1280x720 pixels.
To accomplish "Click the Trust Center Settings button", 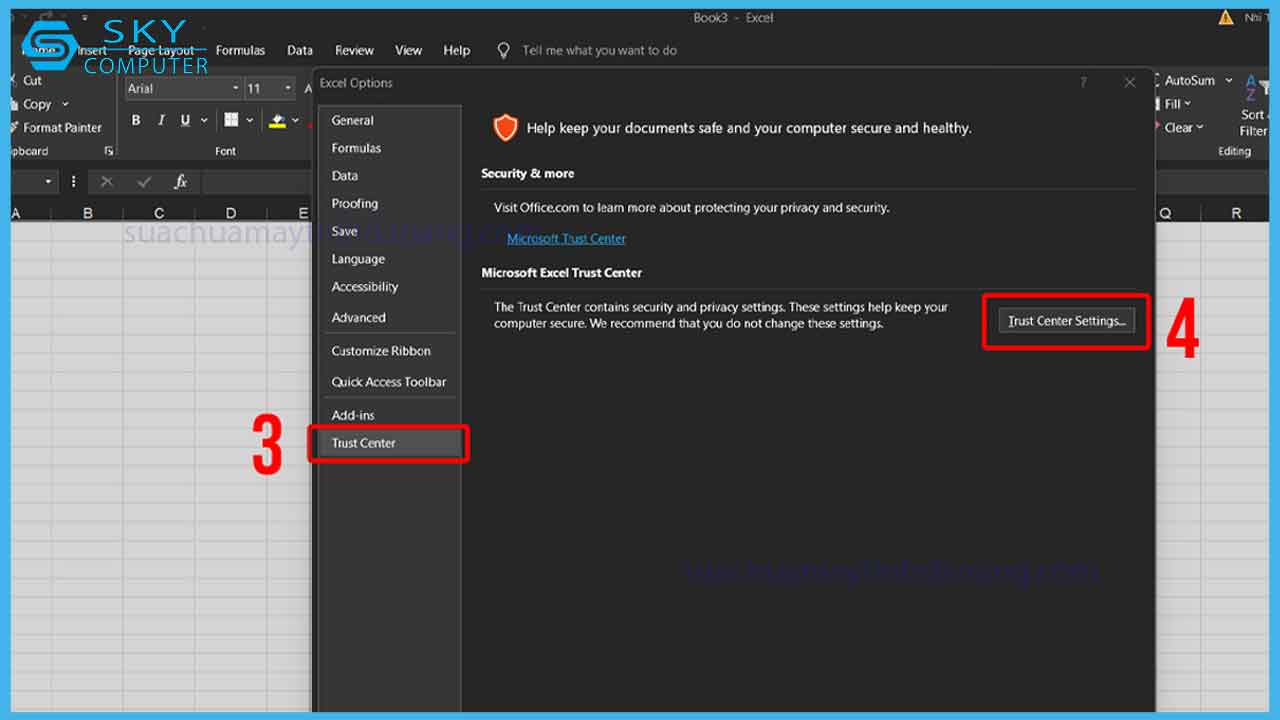I will [1066, 321].
